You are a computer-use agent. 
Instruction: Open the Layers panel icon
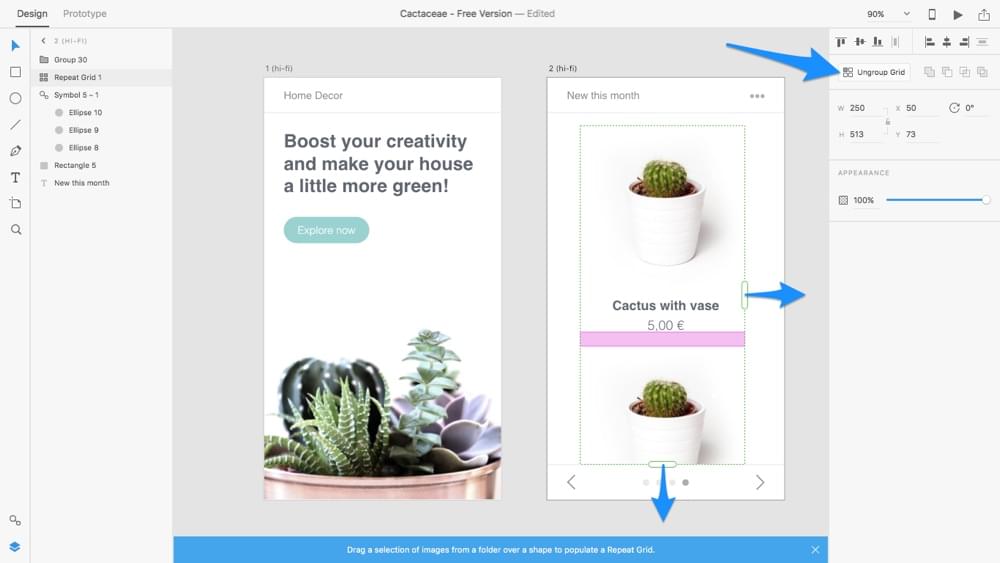(x=15, y=547)
